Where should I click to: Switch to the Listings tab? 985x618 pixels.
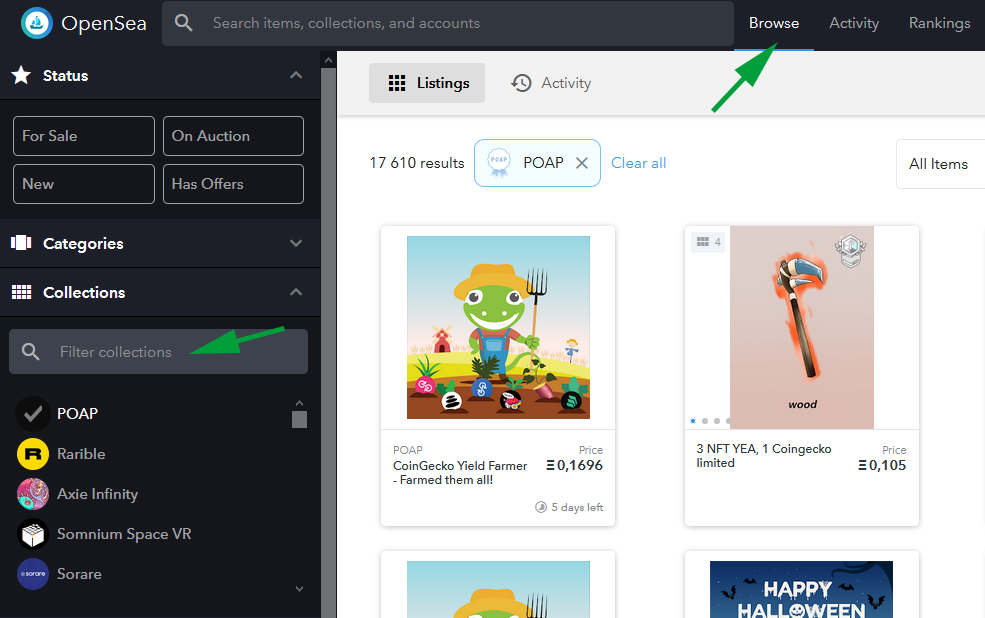[x=427, y=83]
